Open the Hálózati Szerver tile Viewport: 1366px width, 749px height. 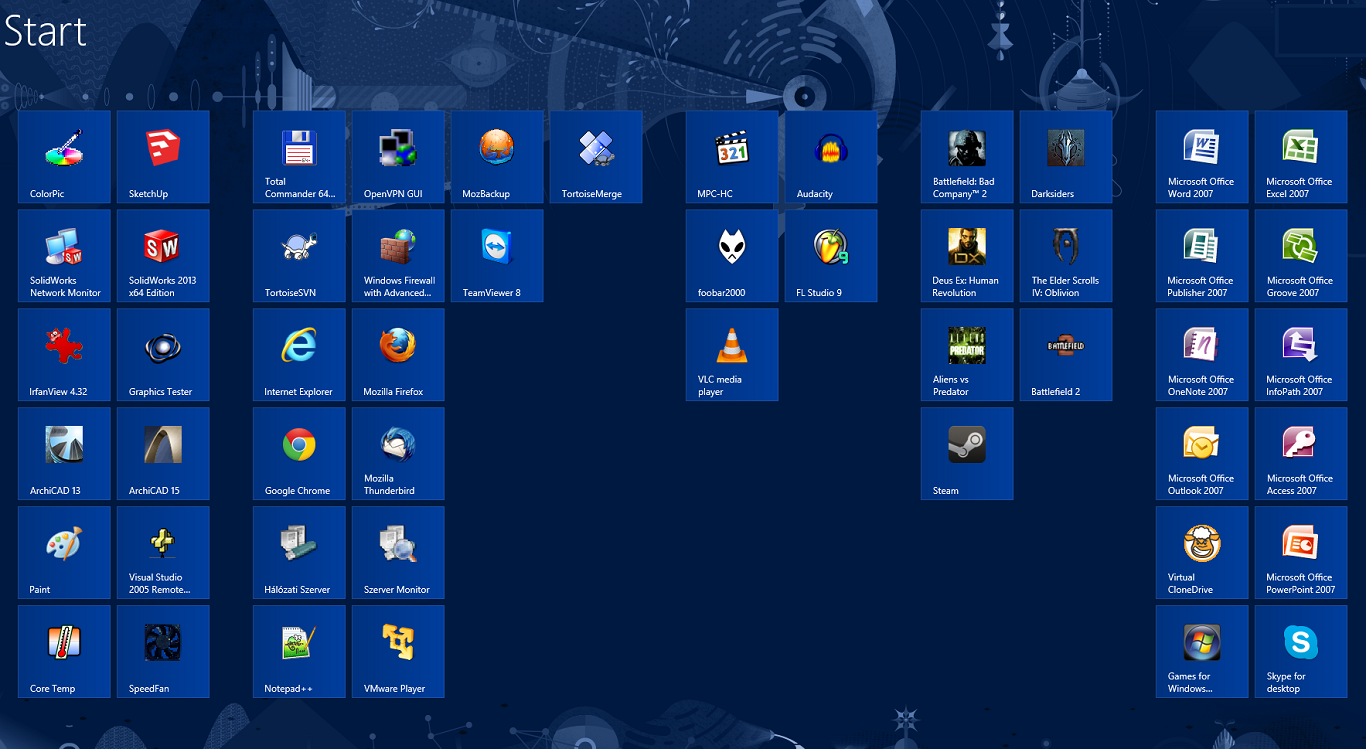pyautogui.click(x=299, y=553)
